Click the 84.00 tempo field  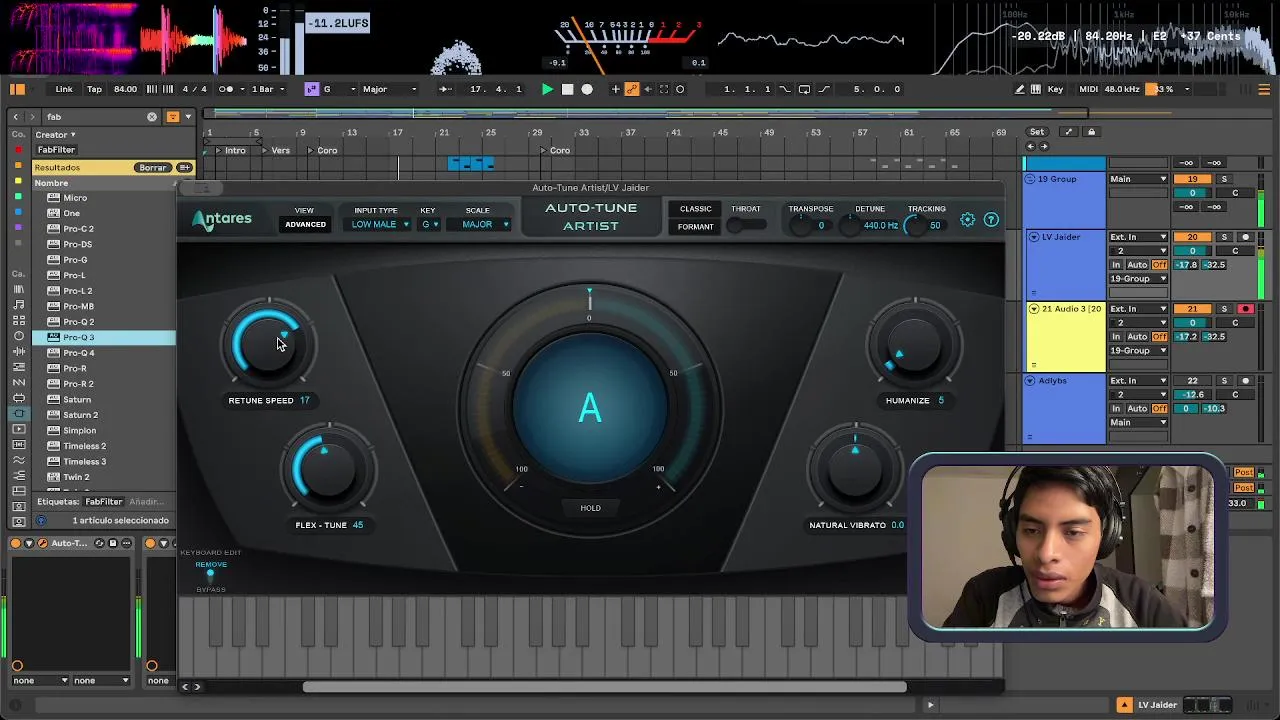point(126,89)
